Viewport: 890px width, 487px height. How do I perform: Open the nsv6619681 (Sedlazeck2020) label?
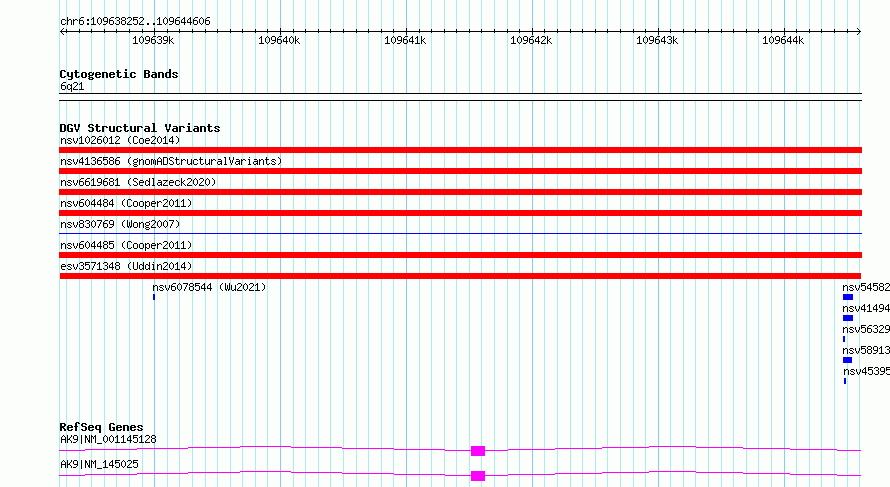pos(138,182)
